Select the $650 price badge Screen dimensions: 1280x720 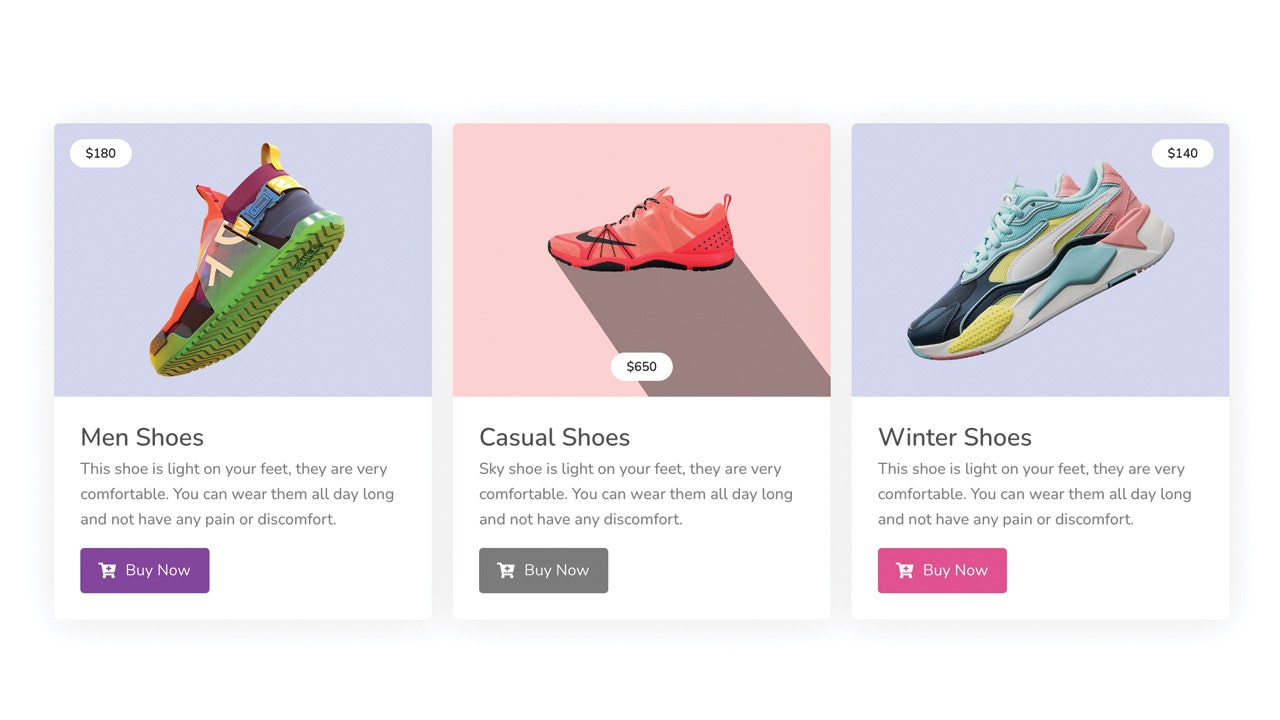click(x=641, y=366)
